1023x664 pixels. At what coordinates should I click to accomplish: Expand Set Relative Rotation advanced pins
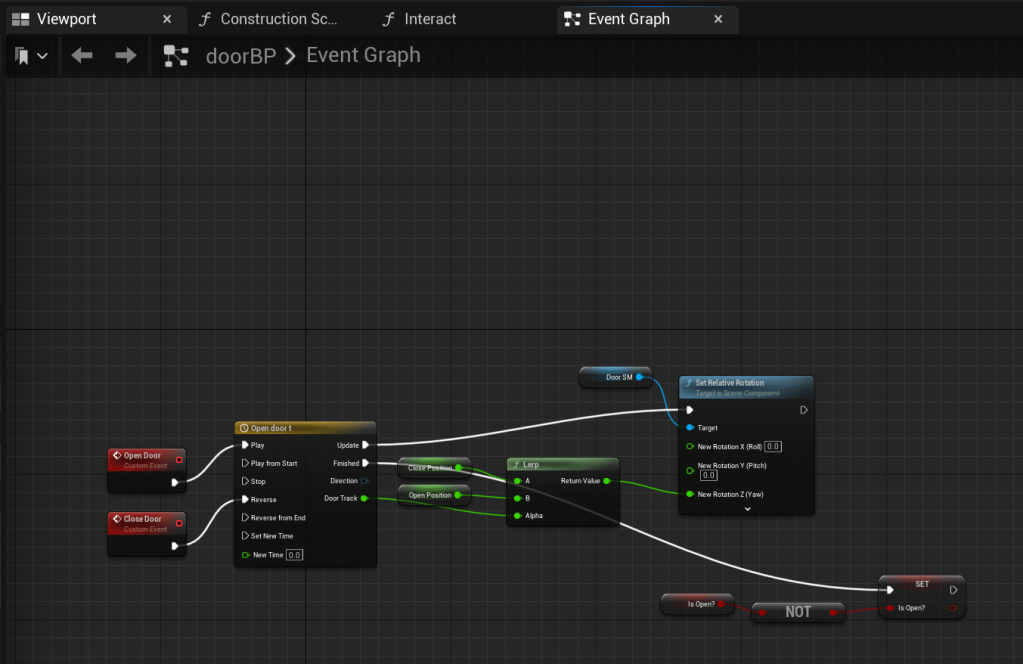coord(746,508)
